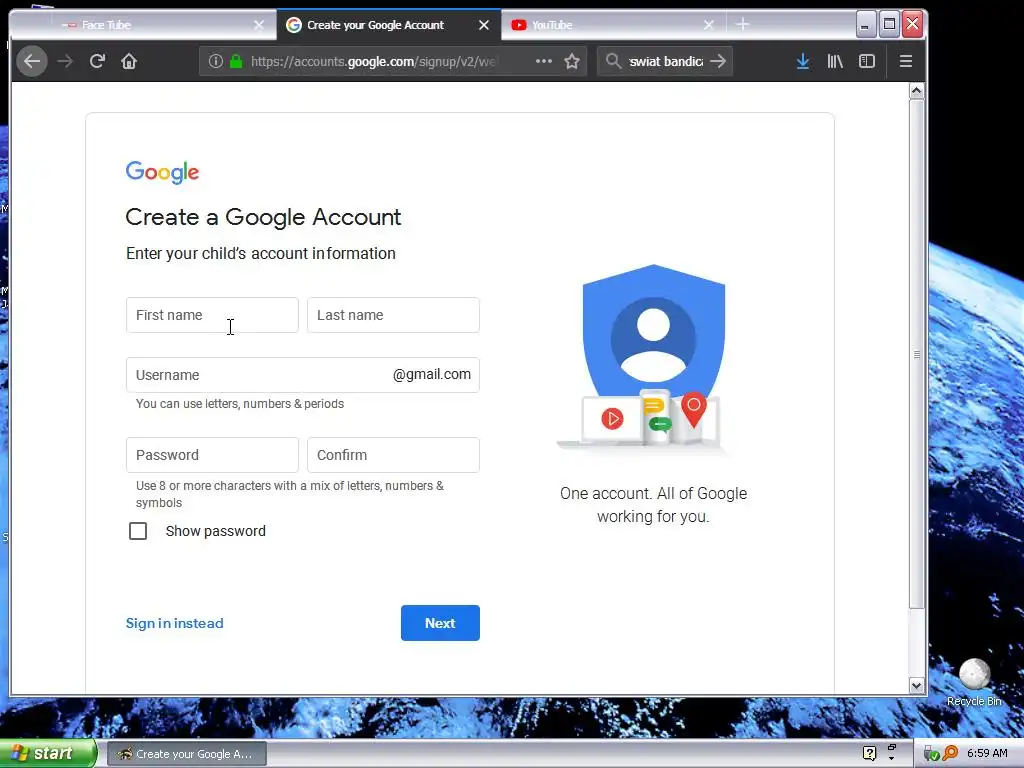Viewport: 1024px width, 768px height.
Task: Click the Password field
Action: (x=212, y=455)
